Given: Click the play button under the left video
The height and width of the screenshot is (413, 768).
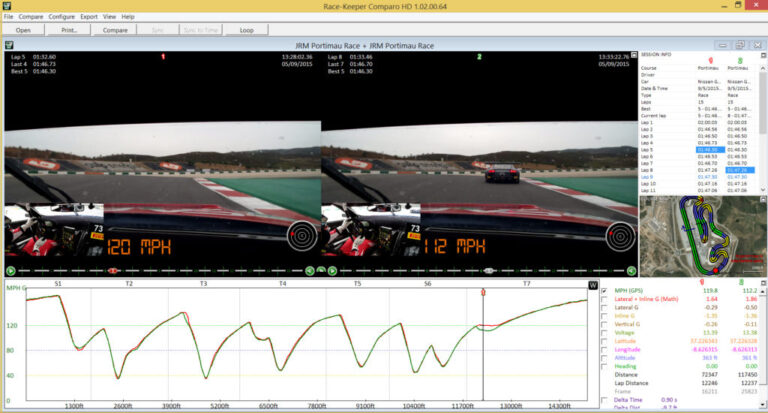Looking at the screenshot, I should coord(11,270).
